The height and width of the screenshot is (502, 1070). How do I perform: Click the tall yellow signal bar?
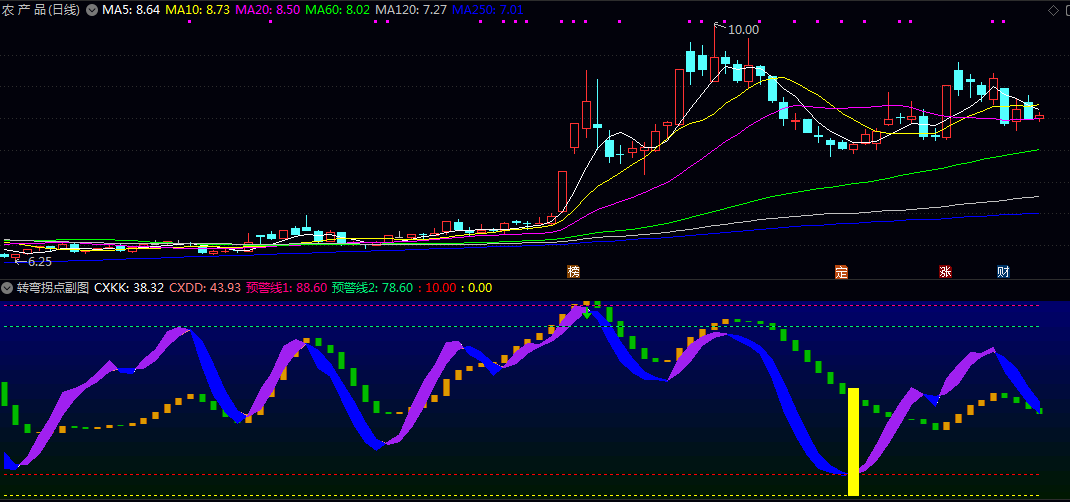[x=853, y=440]
